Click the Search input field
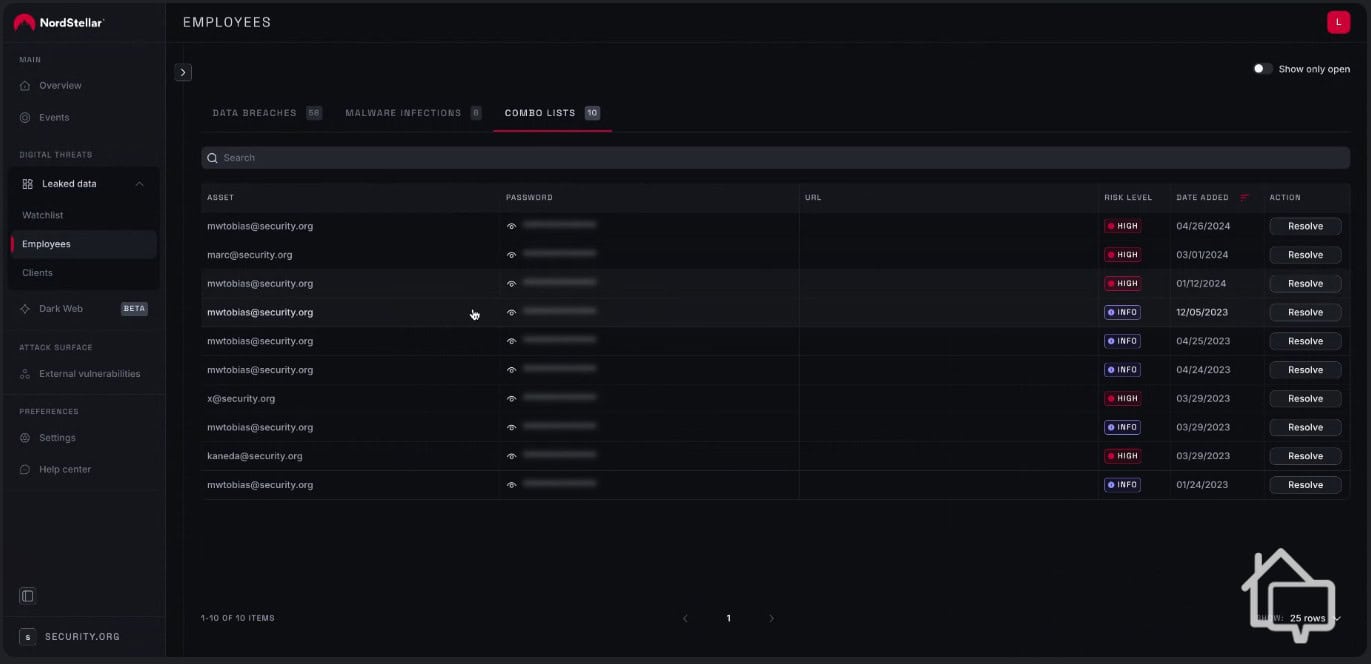The width and height of the screenshot is (1371, 664). pos(775,158)
